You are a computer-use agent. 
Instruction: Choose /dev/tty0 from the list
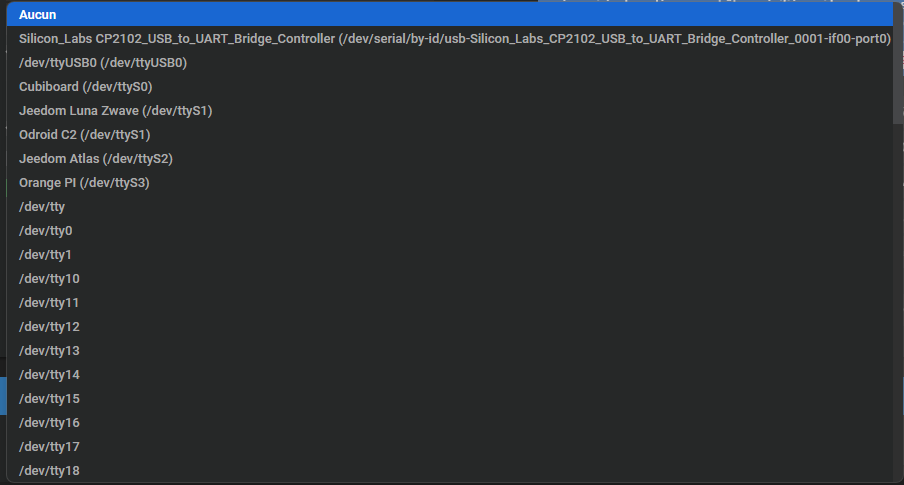pyautogui.click(x=45, y=231)
